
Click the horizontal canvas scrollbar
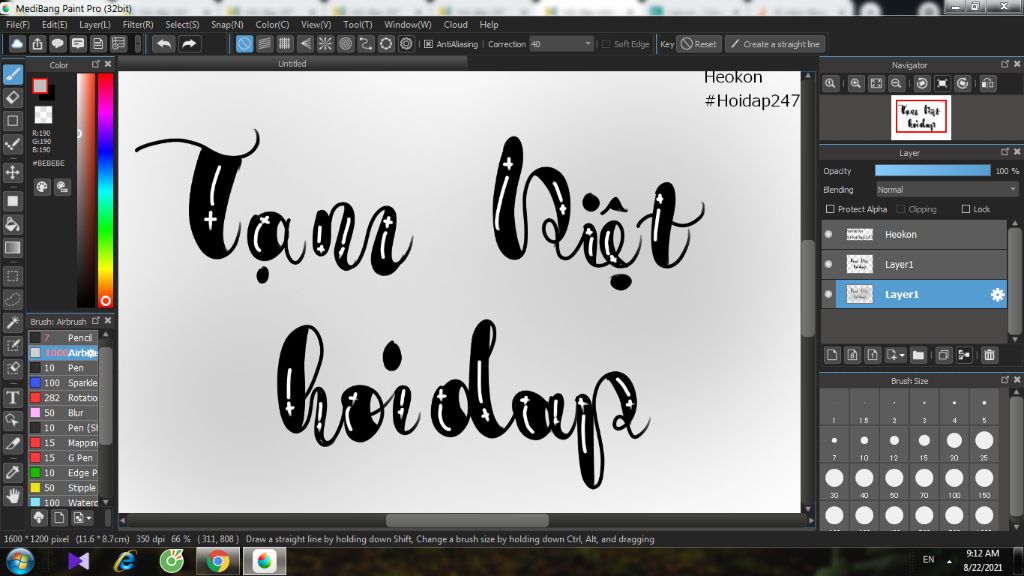(466, 520)
